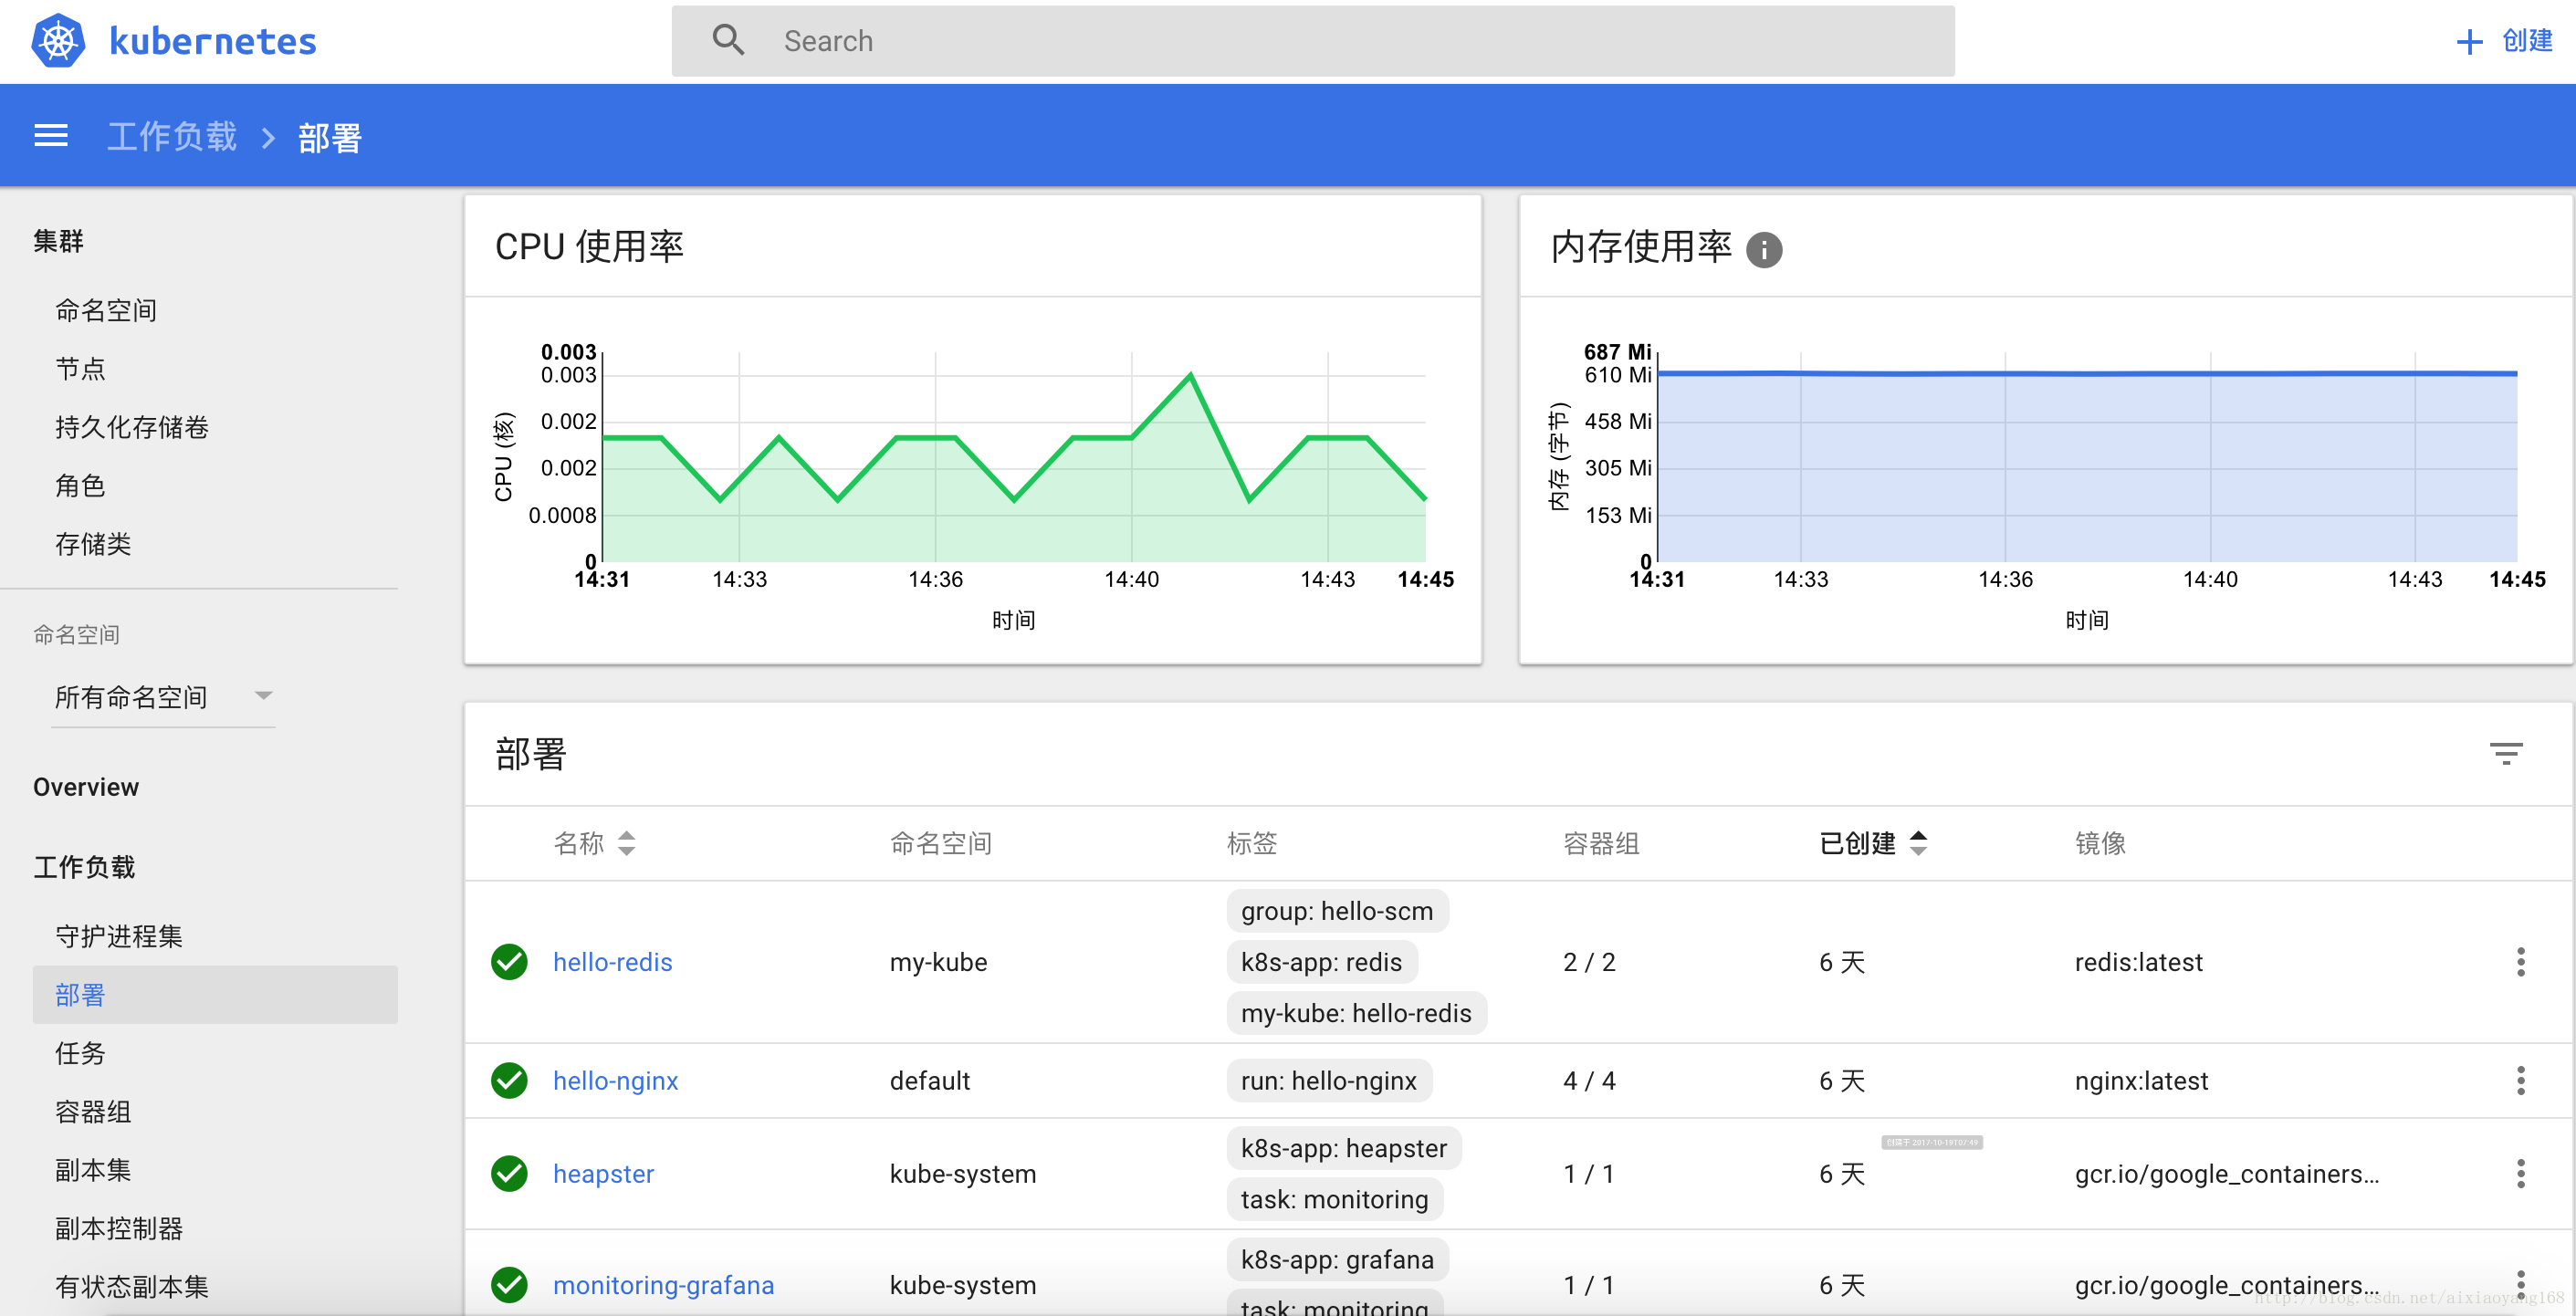The height and width of the screenshot is (1316, 2576).
Task: Open the actions menu for hello-redis
Action: (x=2520, y=962)
